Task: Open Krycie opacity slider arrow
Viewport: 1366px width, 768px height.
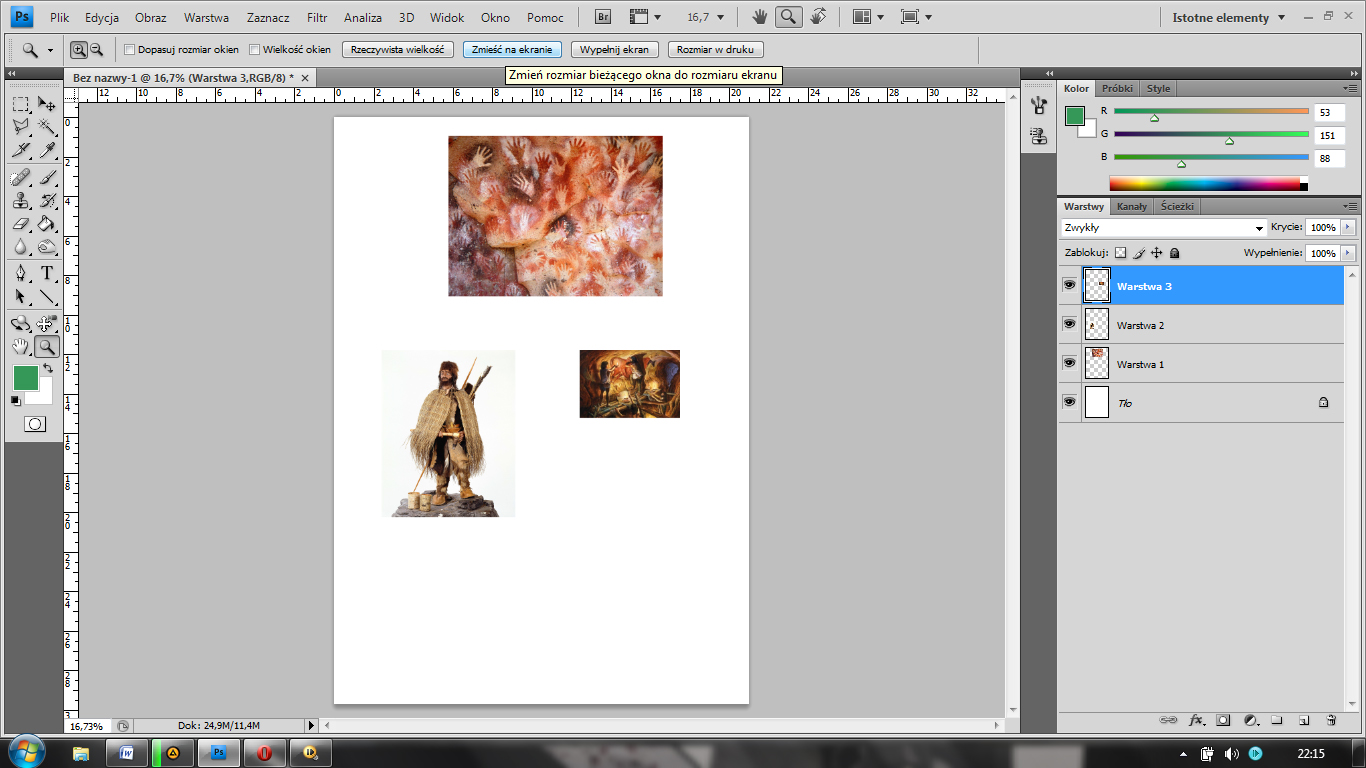Action: pyautogui.click(x=1347, y=228)
